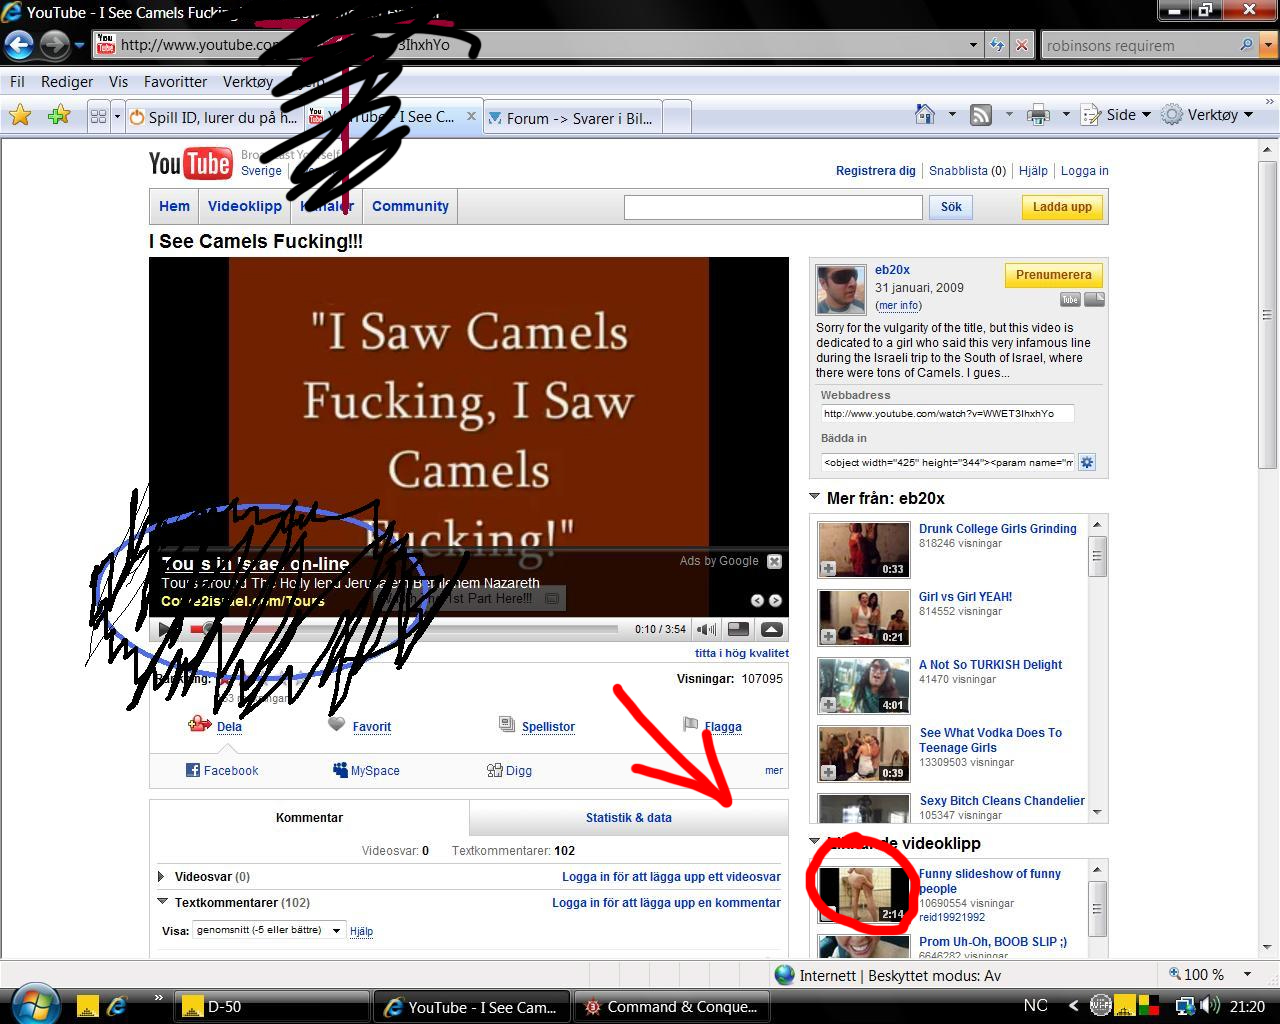Viewport: 1280px width, 1024px height.
Task: Click the RSS feeds icon
Action: 981,115
